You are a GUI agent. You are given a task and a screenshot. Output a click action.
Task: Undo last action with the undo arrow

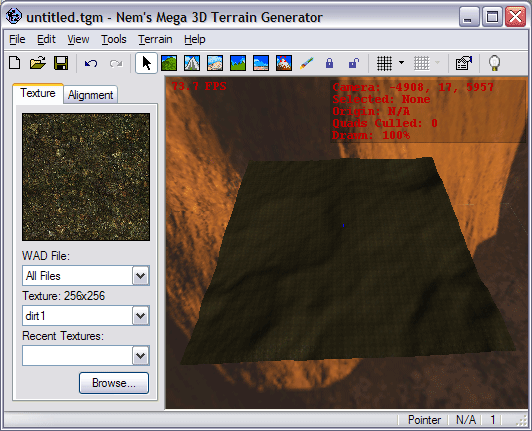(x=91, y=63)
